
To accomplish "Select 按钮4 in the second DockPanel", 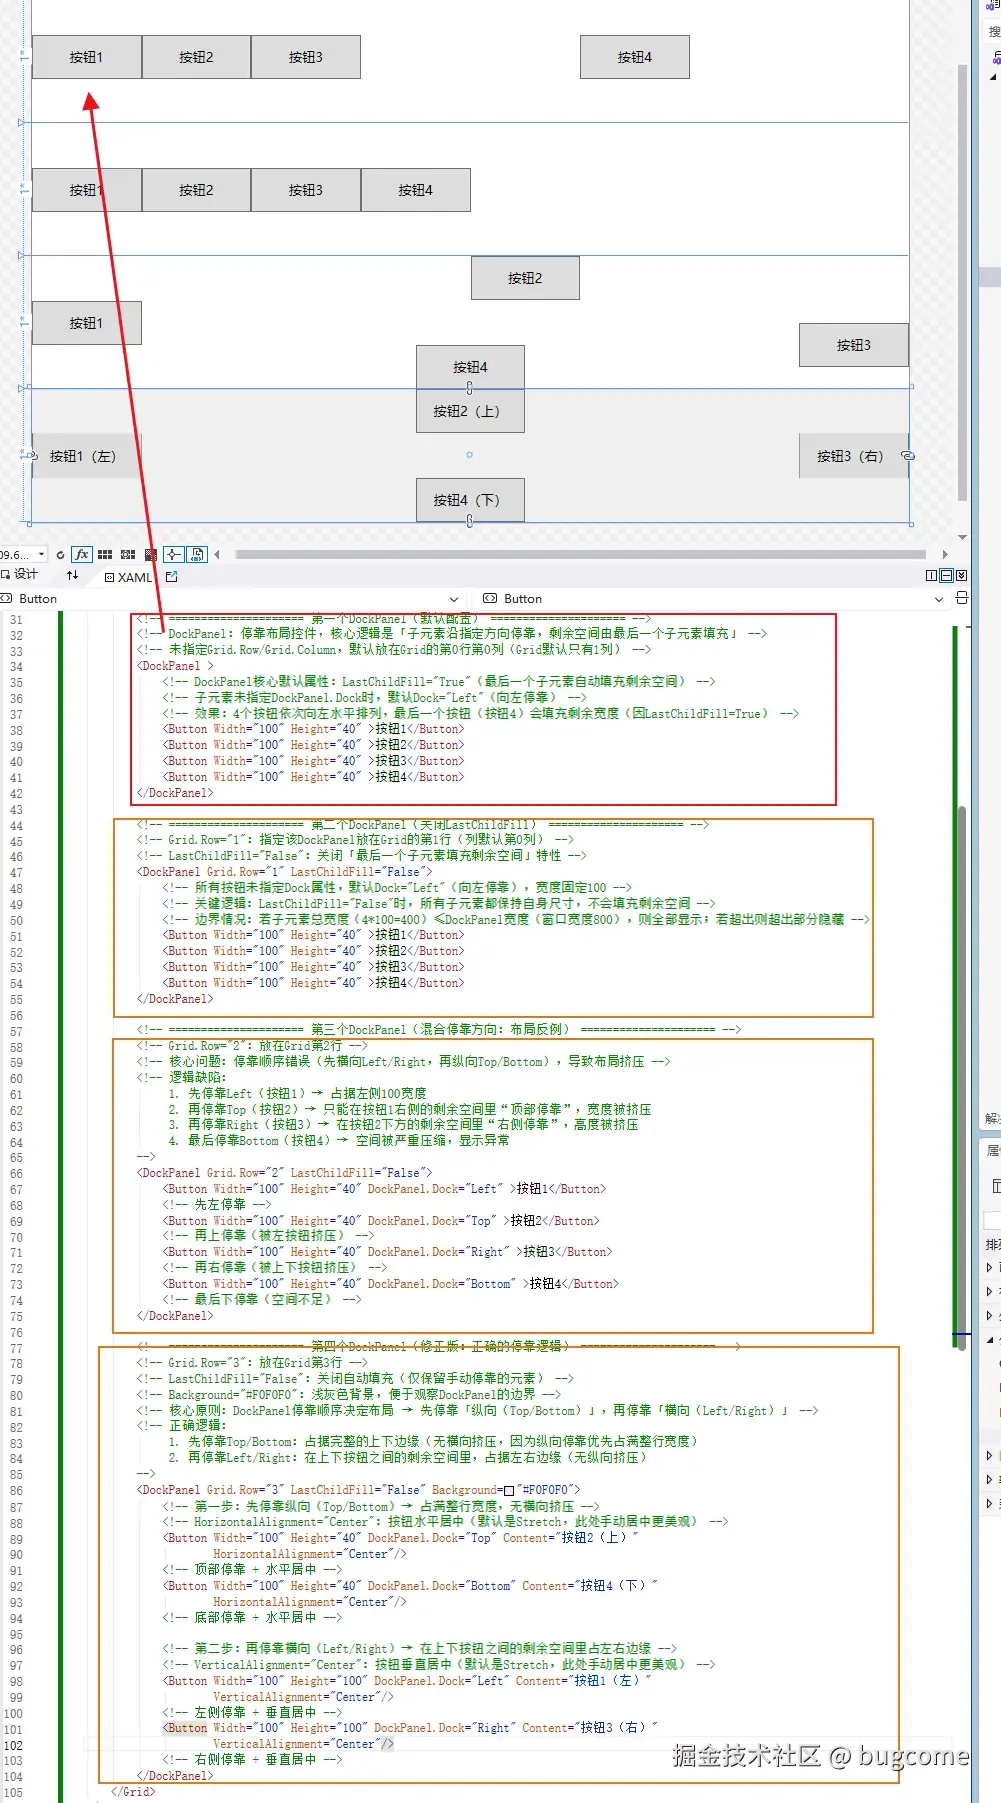I will [416, 190].
